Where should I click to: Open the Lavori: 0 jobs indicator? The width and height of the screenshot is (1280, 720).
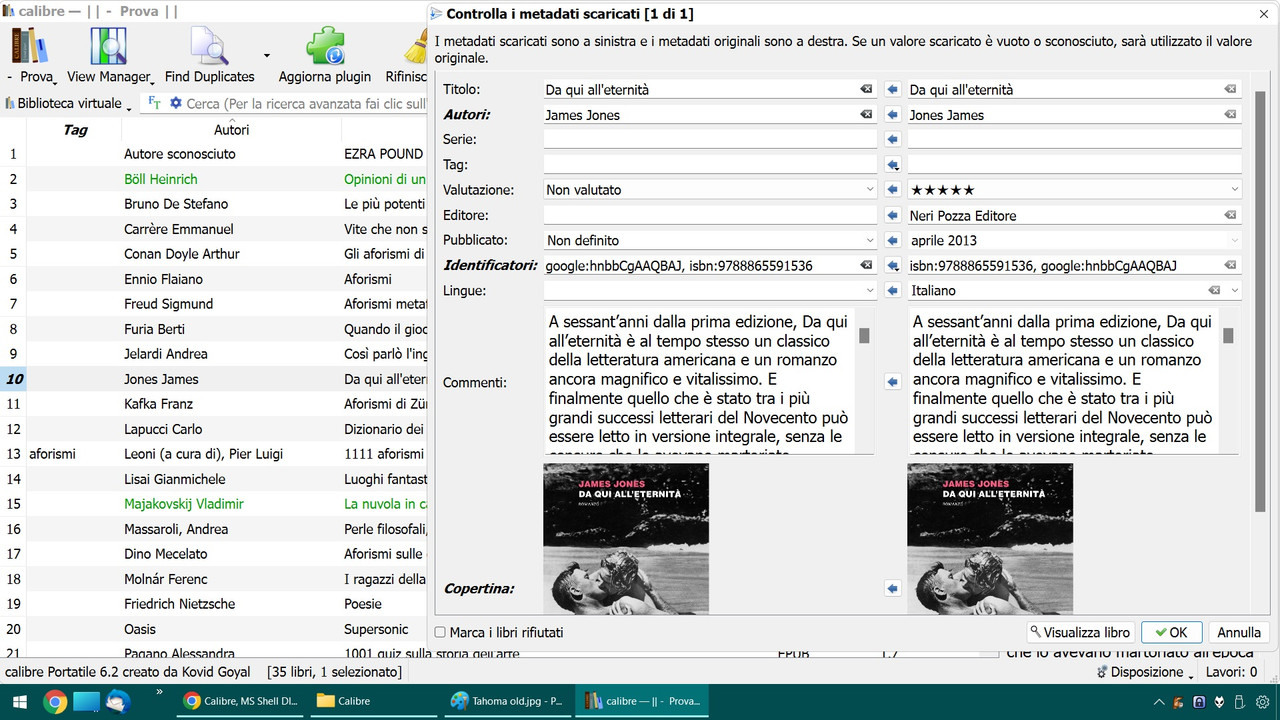pos(1230,673)
